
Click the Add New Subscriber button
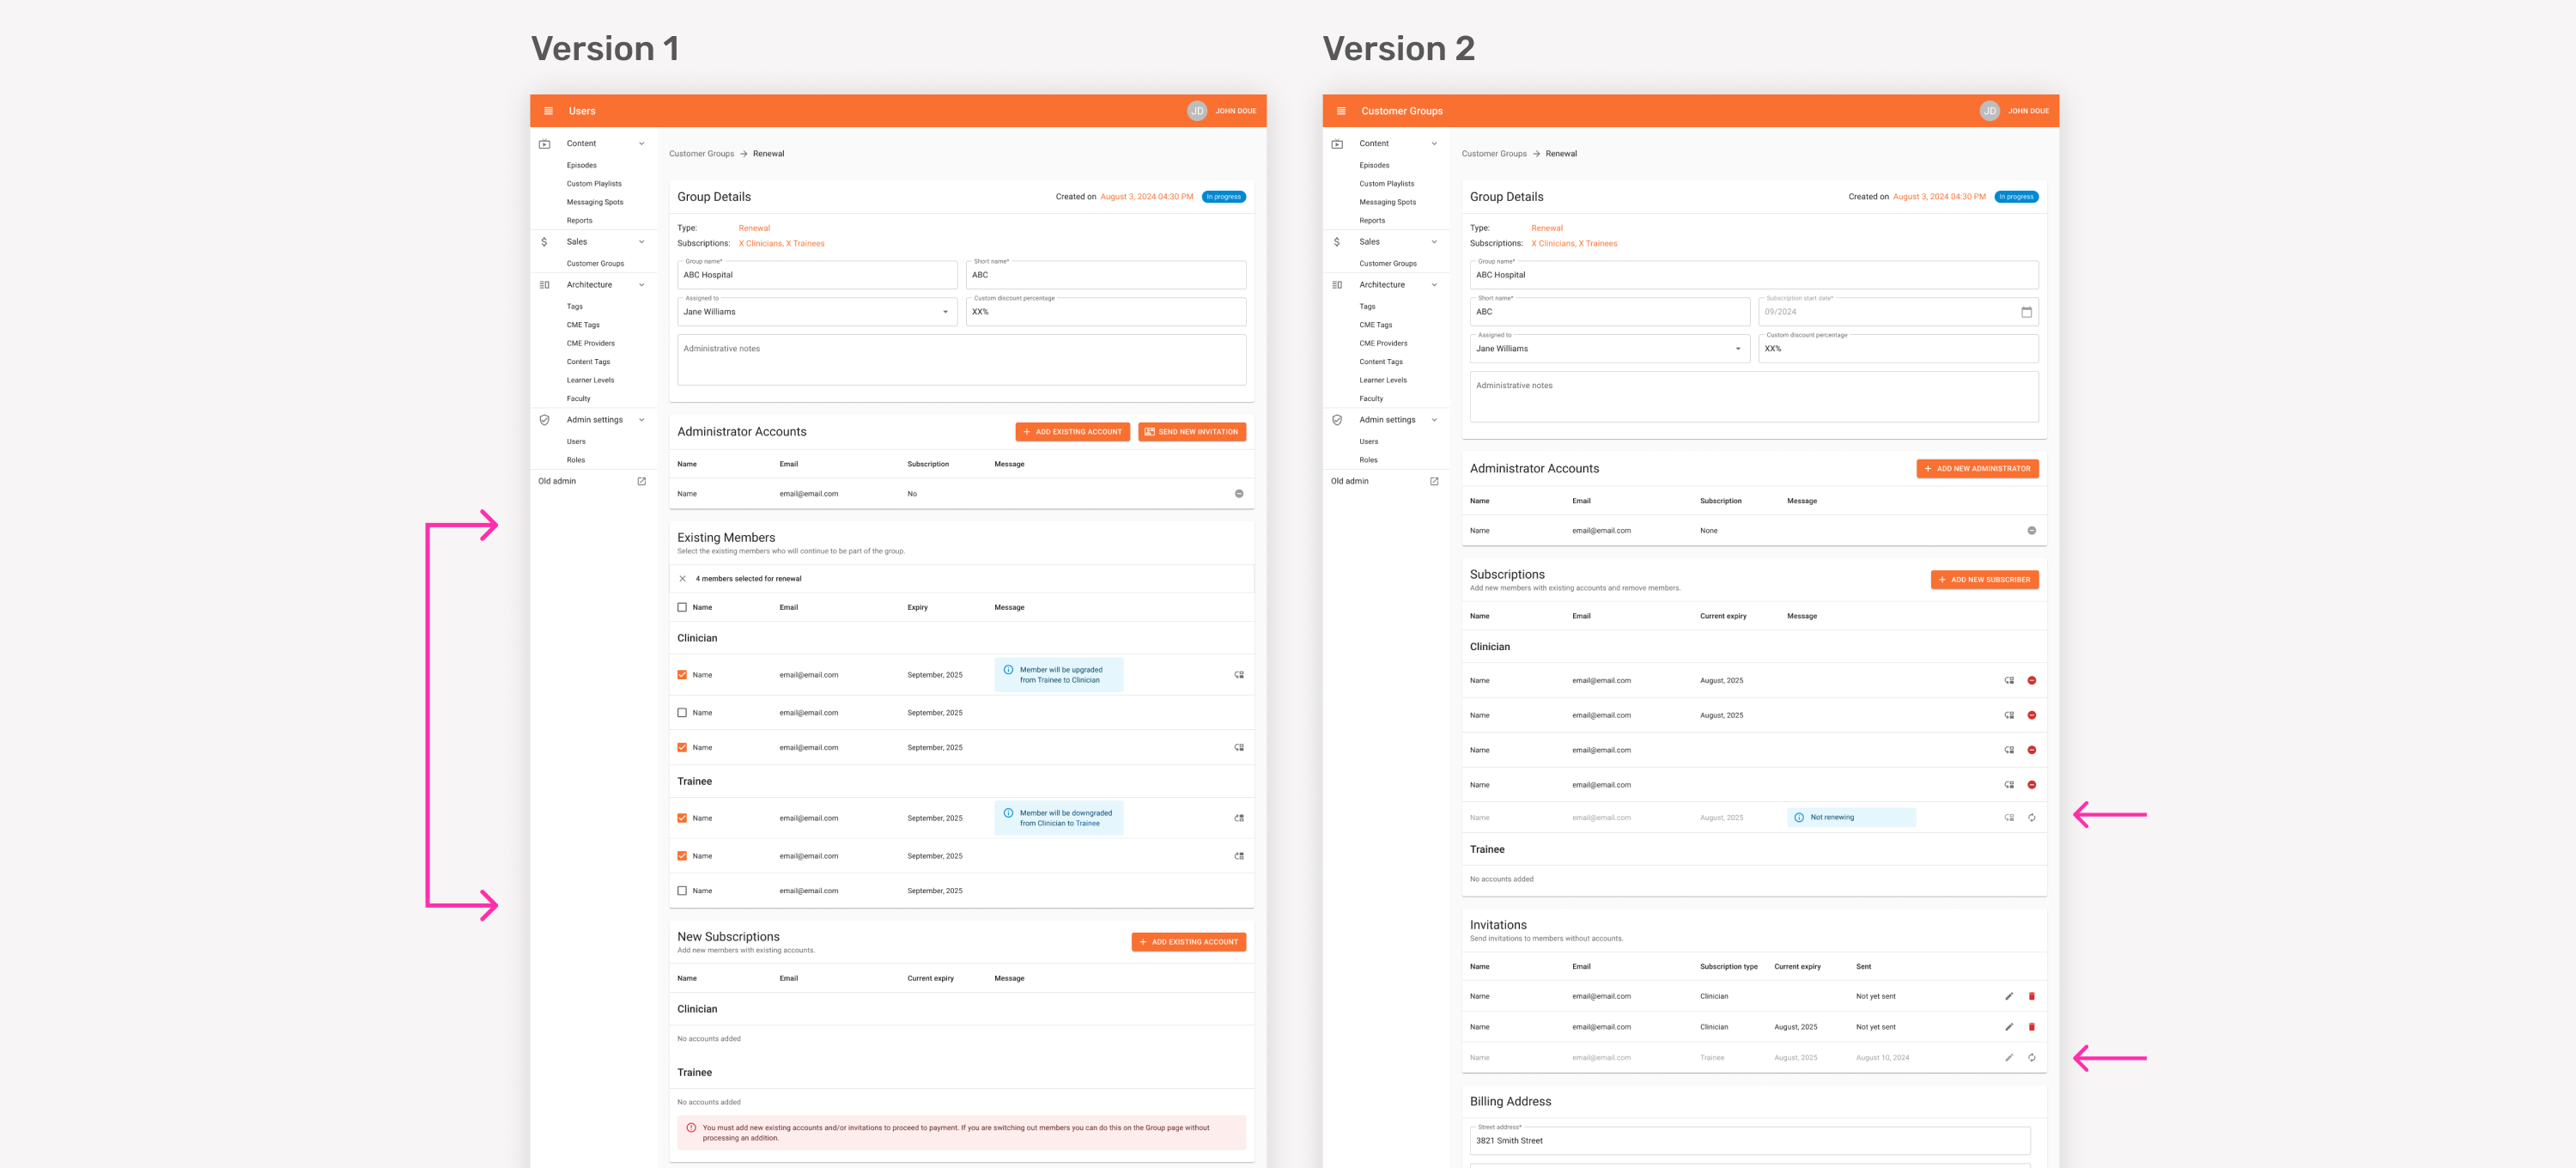pyautogui.click(x=1984, y=580)
